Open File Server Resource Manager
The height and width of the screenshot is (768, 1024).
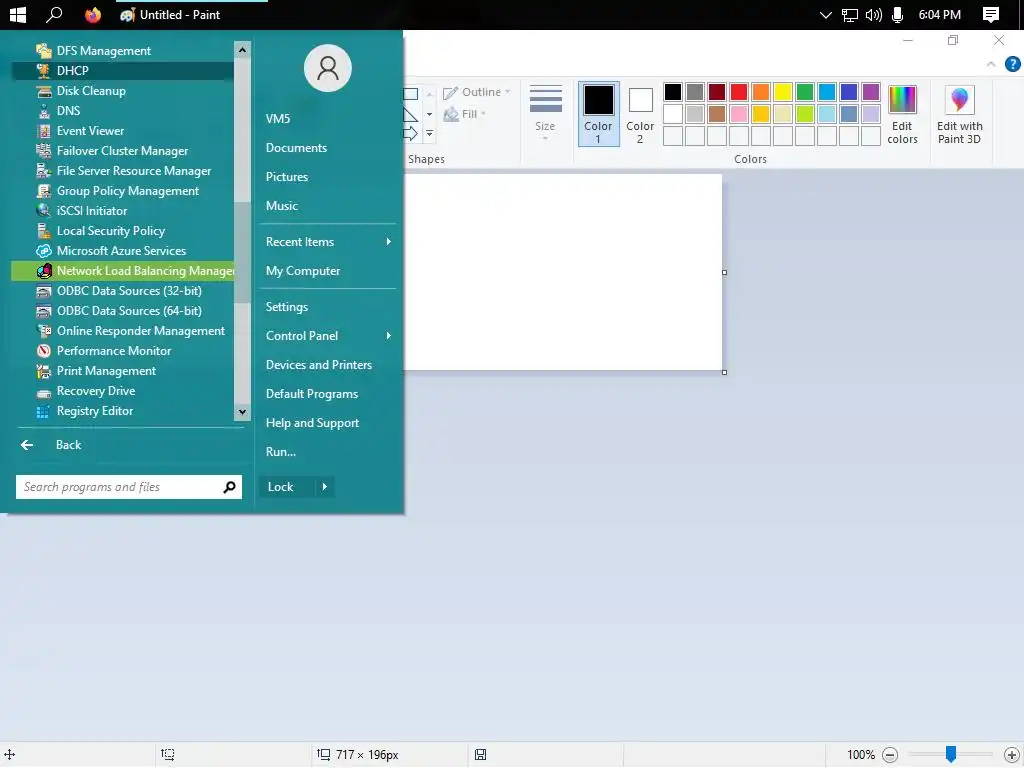point(123,170)
